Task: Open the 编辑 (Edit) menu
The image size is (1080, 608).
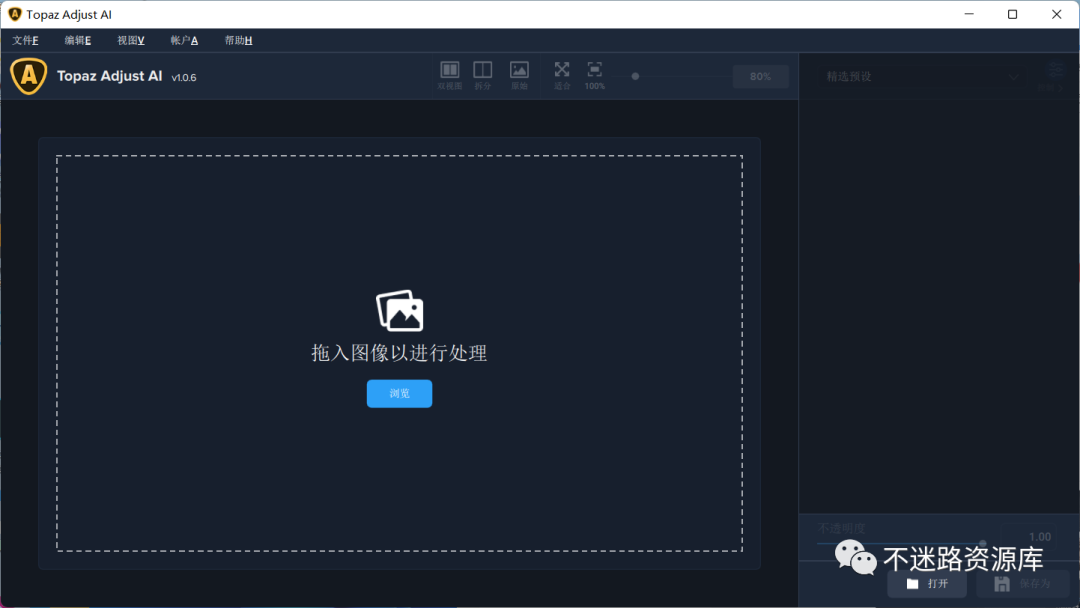Action: tap(78, 41)
